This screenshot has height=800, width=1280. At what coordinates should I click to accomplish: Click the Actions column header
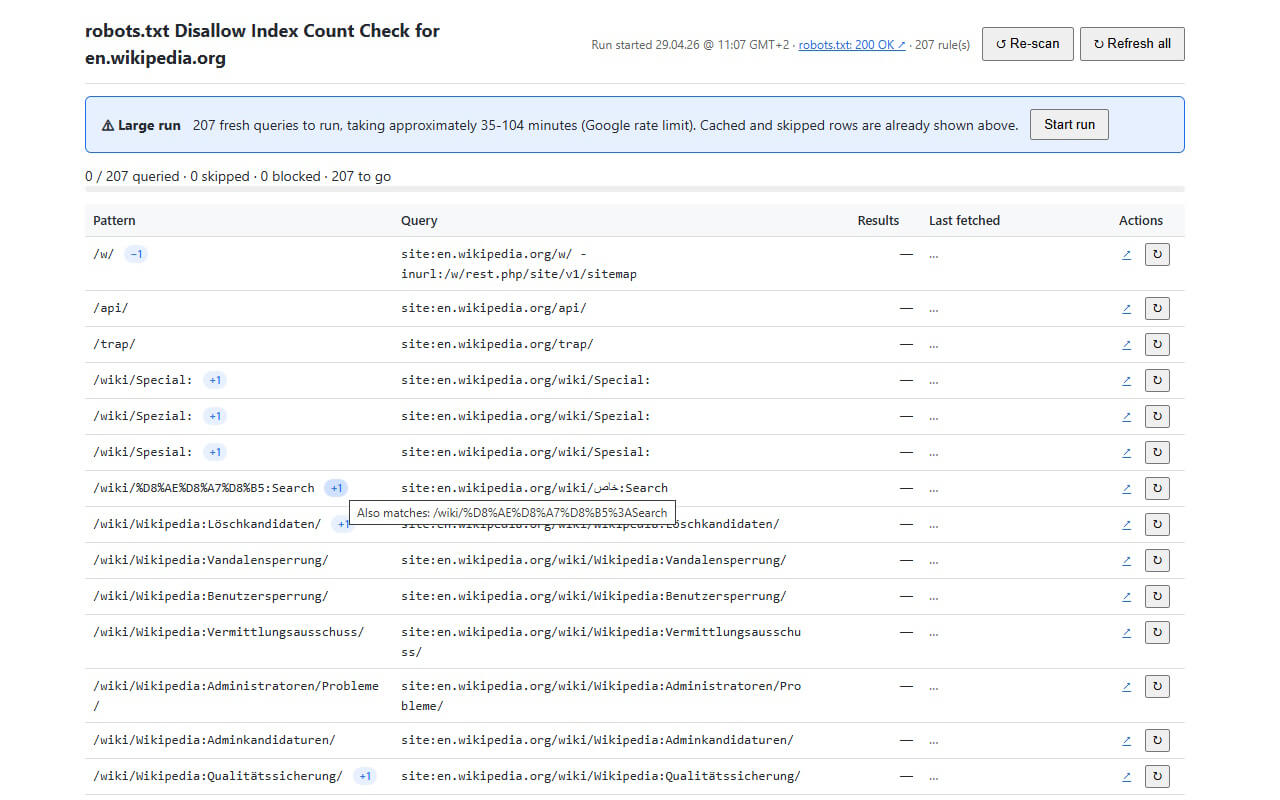tap(1141, 220)
